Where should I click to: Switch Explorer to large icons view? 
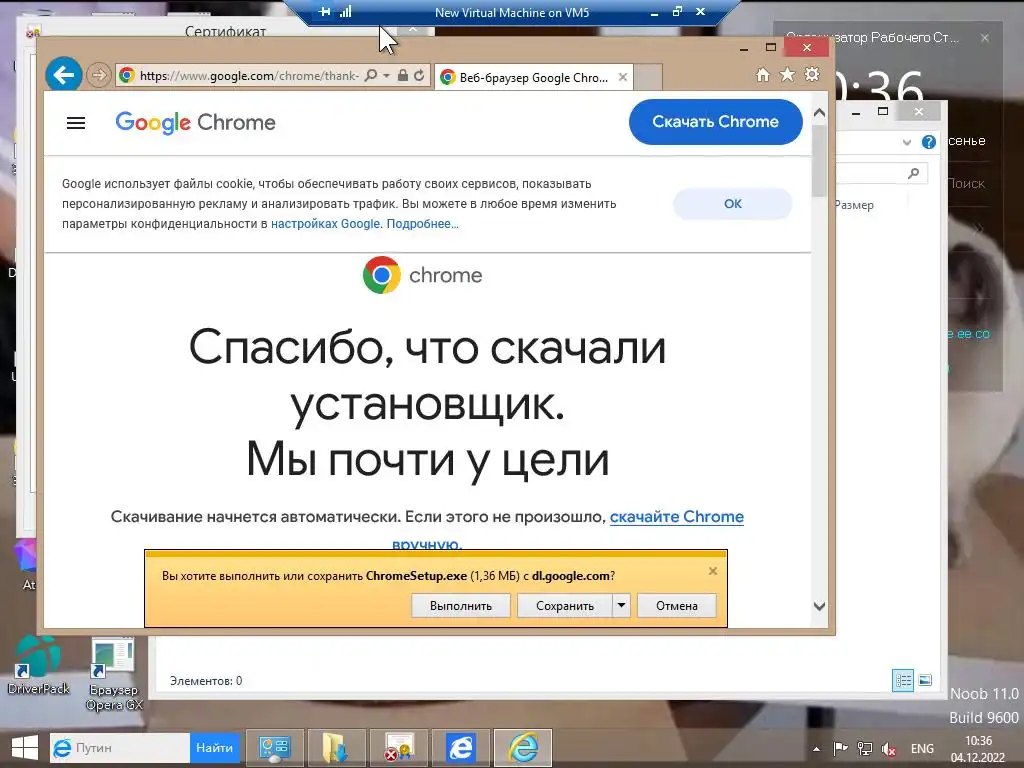(x=925, y=680)
